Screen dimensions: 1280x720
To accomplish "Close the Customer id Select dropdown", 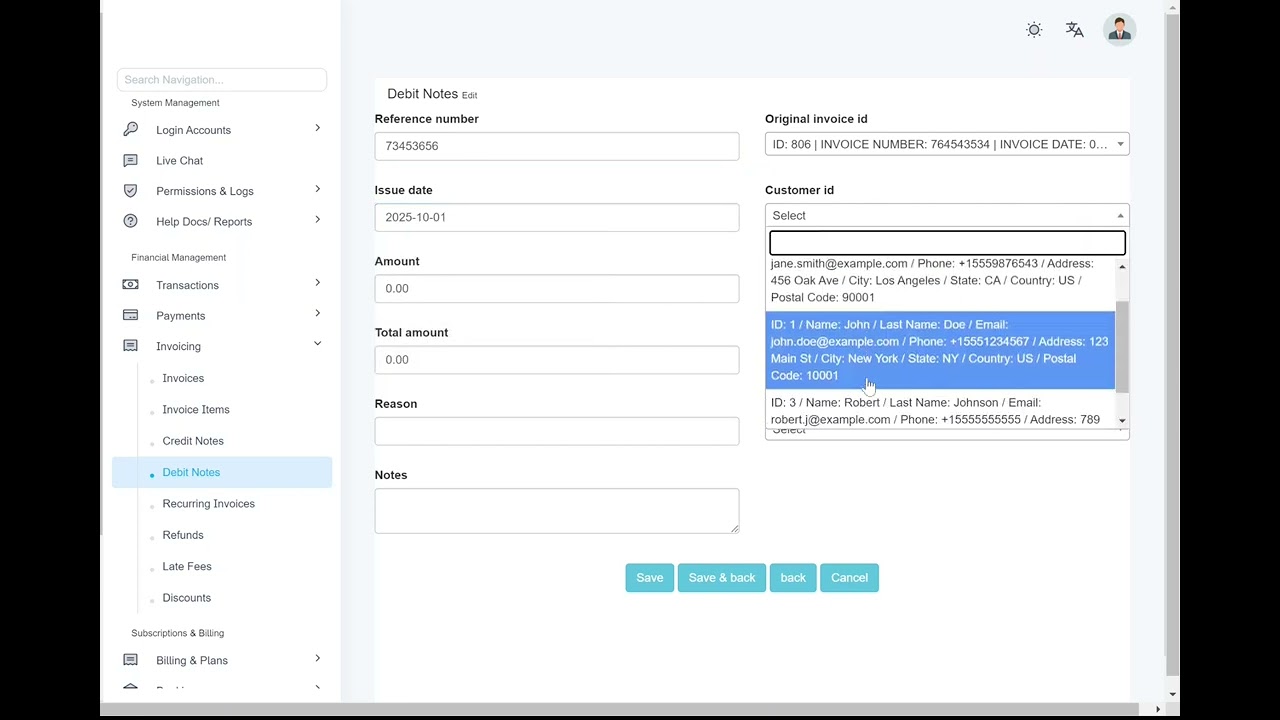I will coord(947,215).
